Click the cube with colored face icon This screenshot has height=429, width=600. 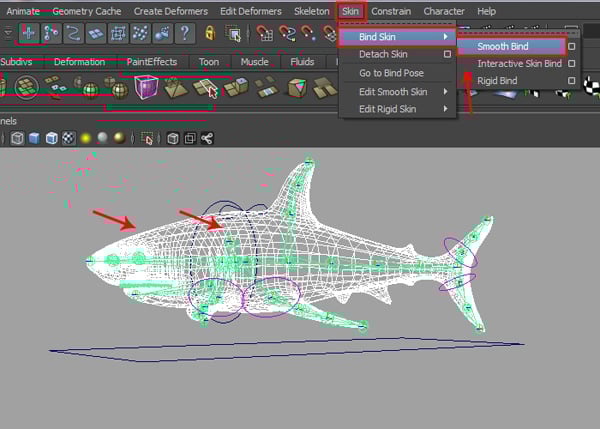coord(297,88)
